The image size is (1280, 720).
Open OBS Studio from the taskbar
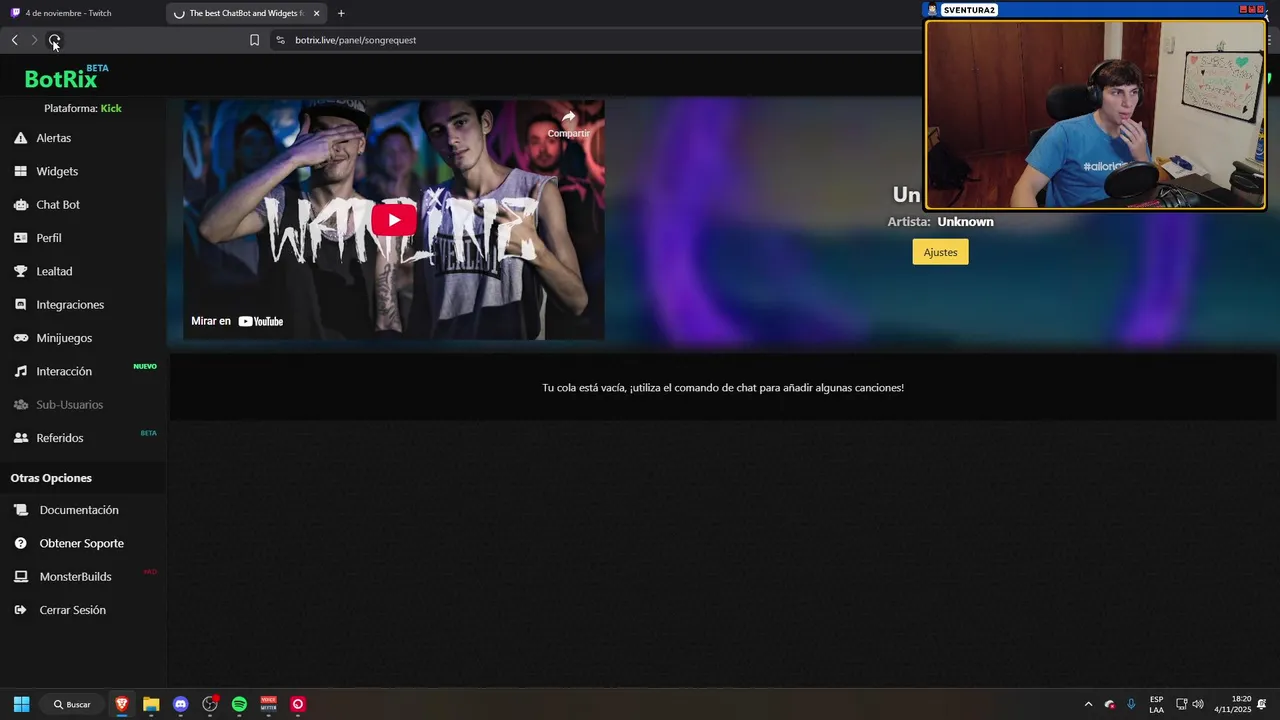click(210, 704)
